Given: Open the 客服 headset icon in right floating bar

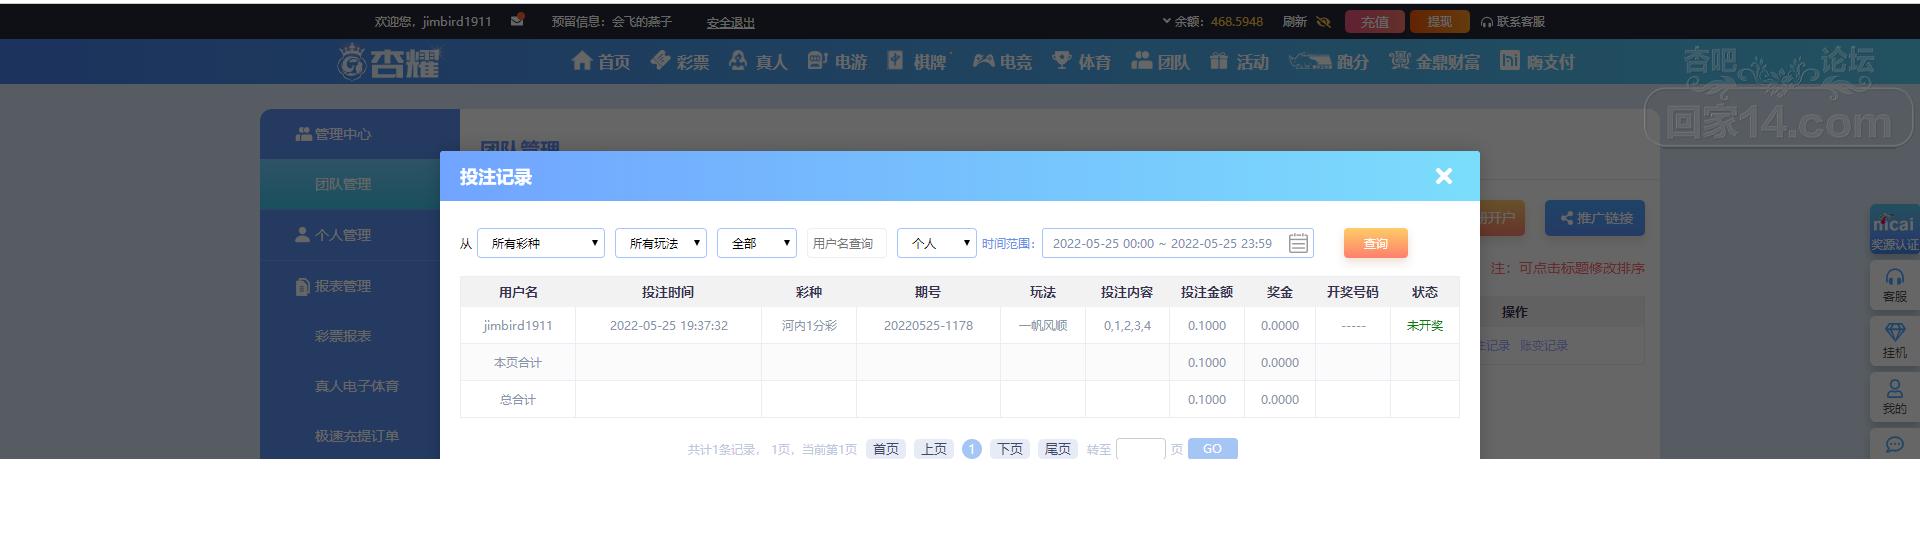Looking at the screenshot, I should [x=1894, y=285].
